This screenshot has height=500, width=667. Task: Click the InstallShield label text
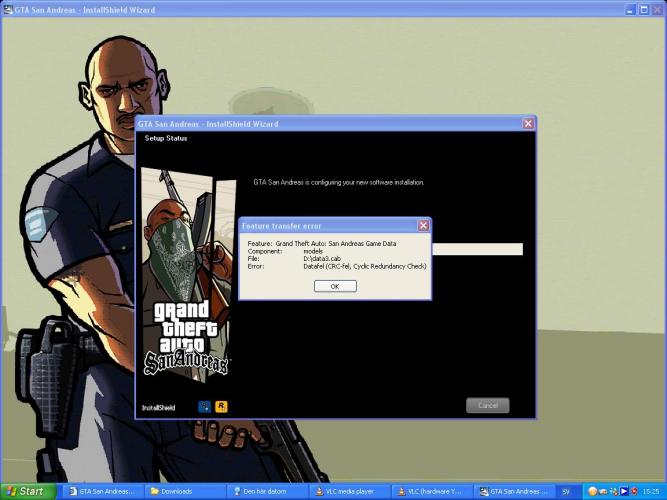(x=158, y=408)
